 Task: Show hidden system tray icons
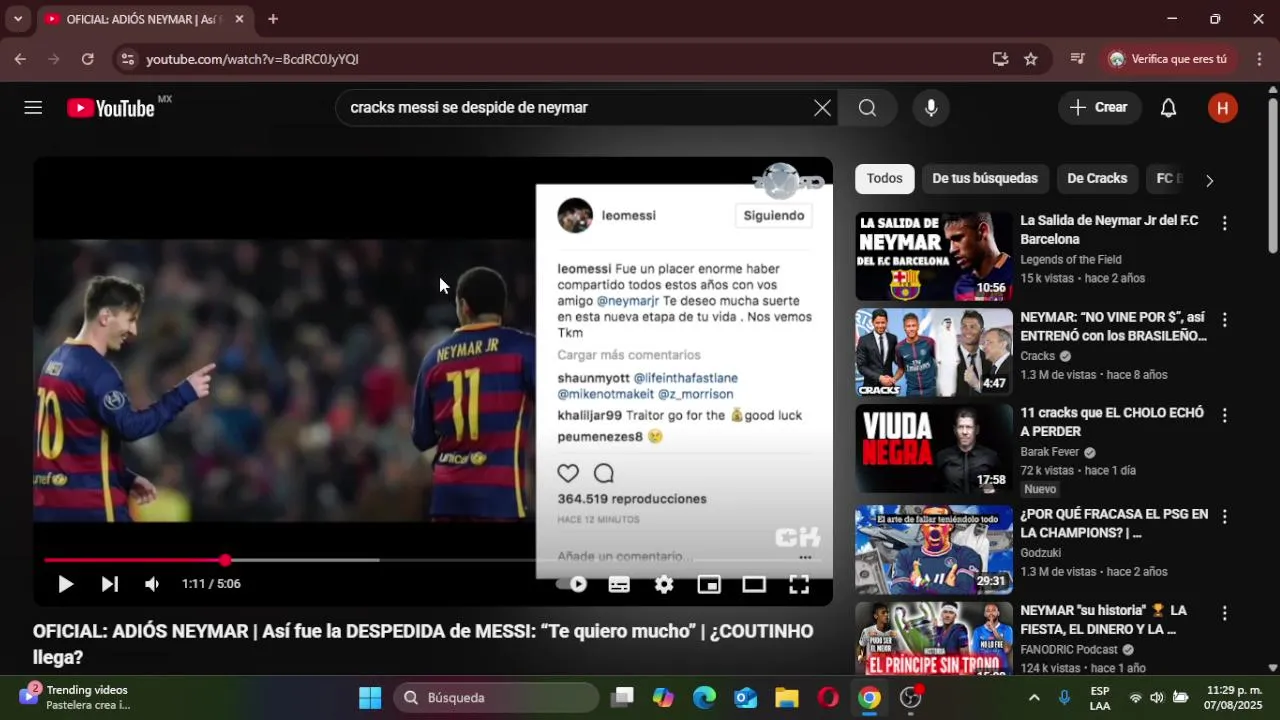[1034, 698]
